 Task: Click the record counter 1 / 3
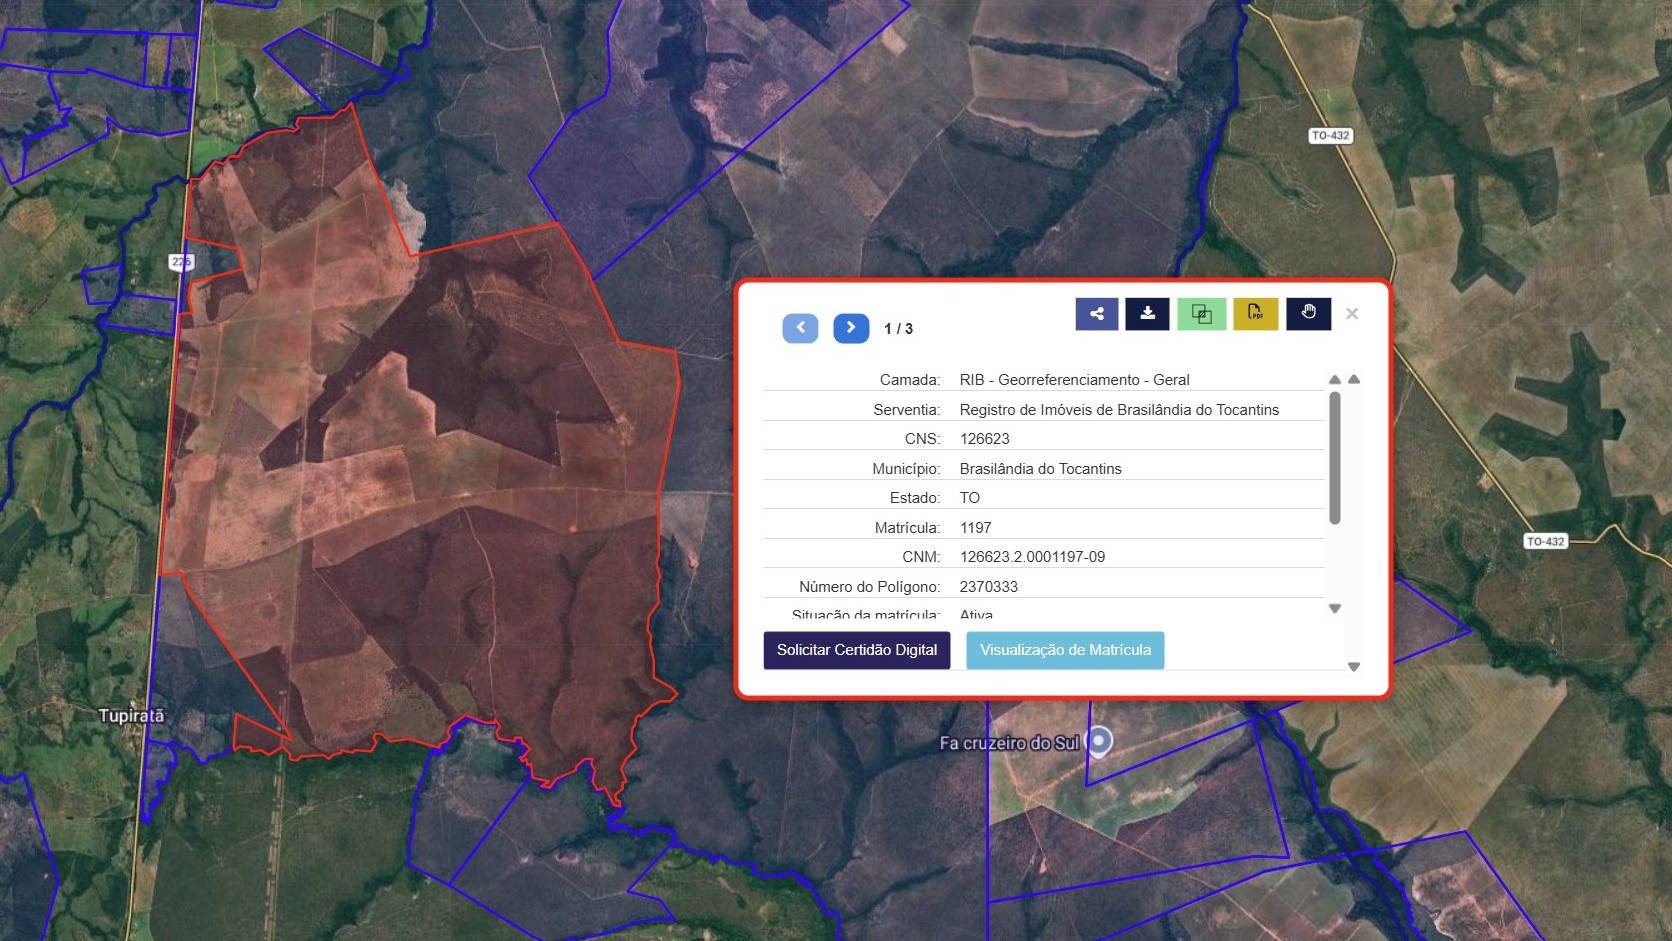pyautogui.click(x=898, y=329)
